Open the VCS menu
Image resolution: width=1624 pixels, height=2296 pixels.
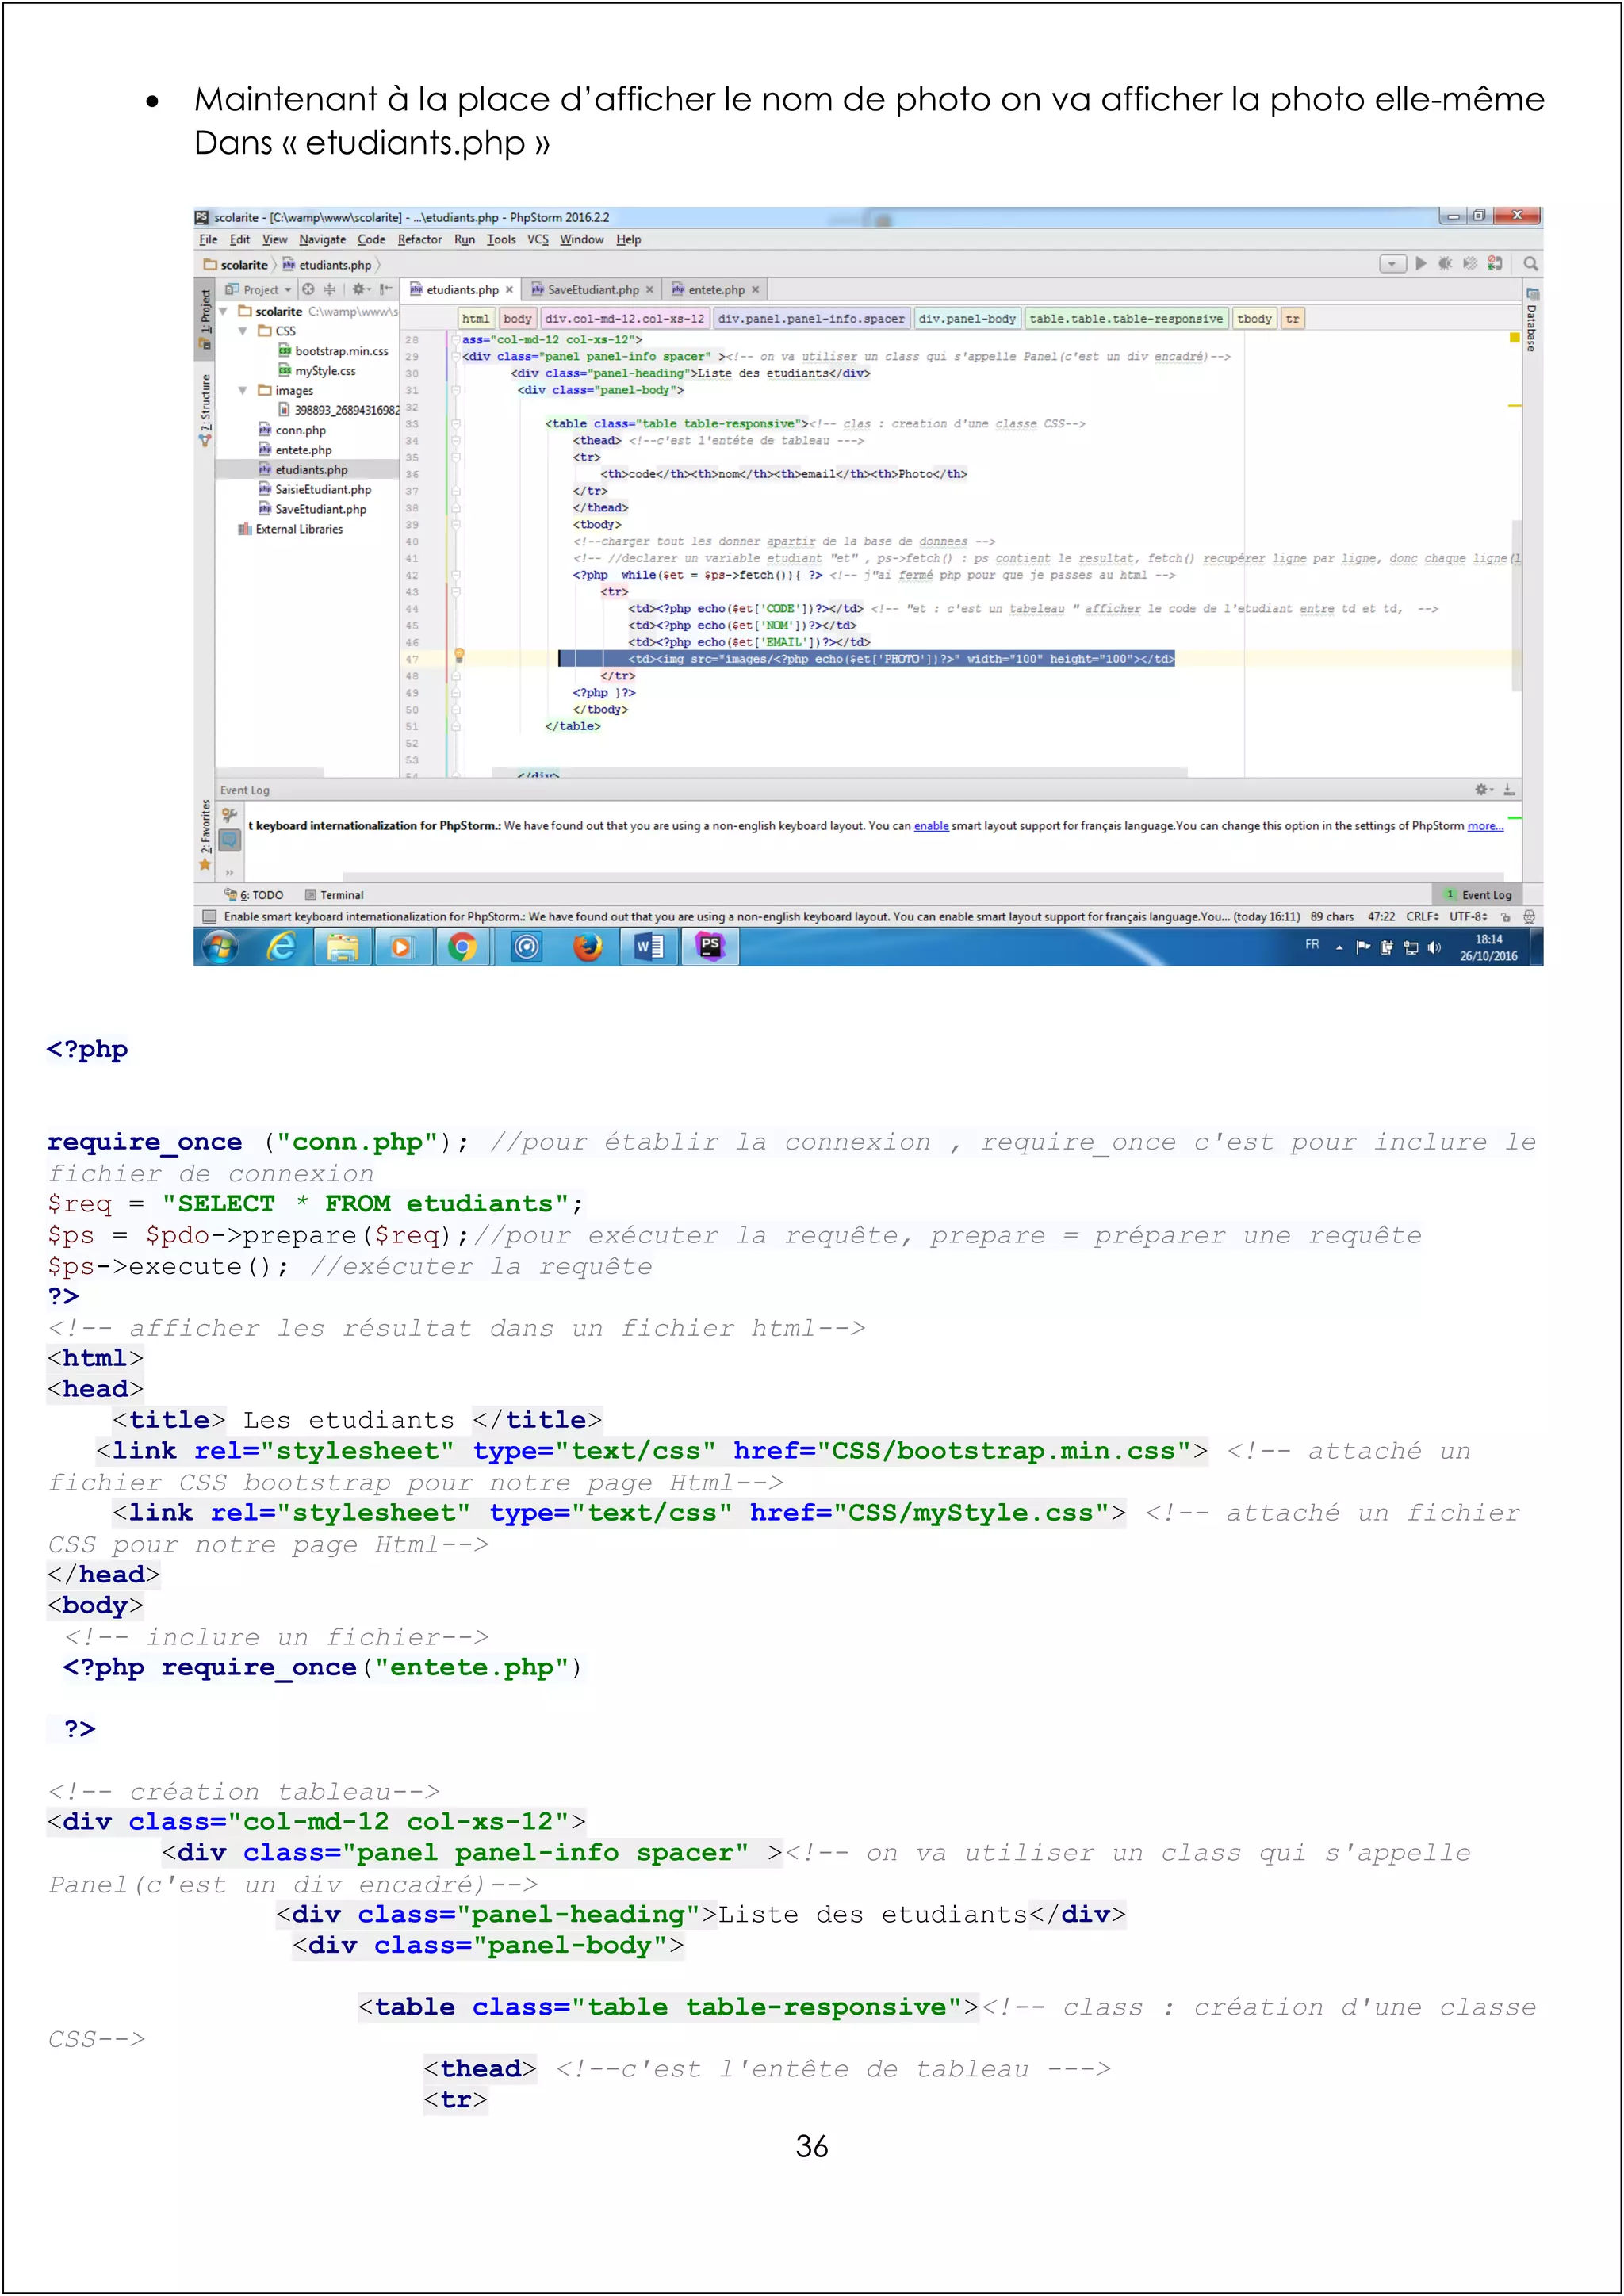click(538, 240)
